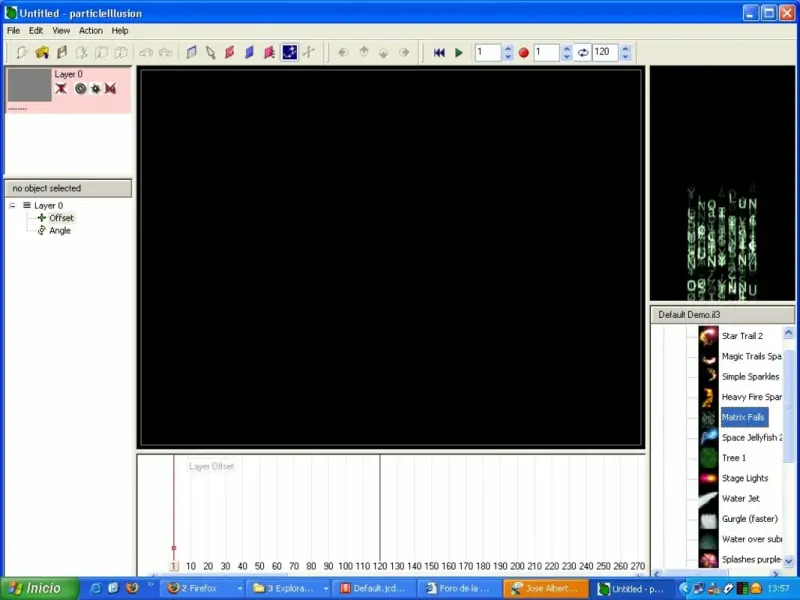800x600 pixels.
Task: Toggle the Show Particles starfield icon
Action: tap(289, 52)
